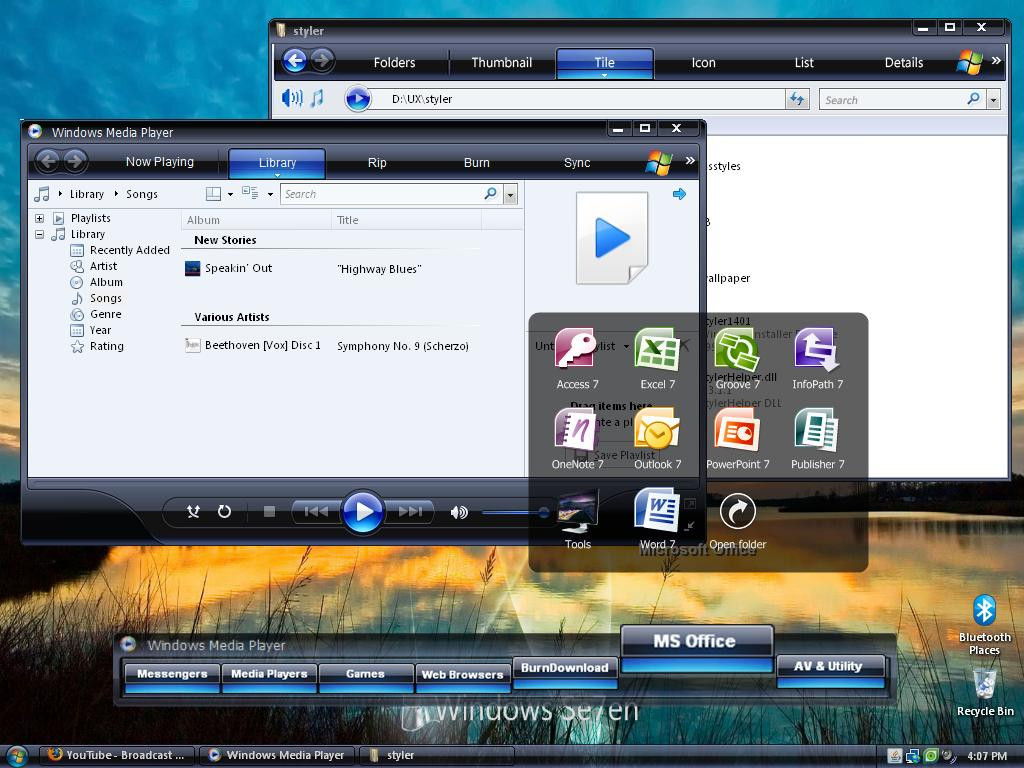Click refresh icon beside styler address bar
Screen dimensions: 1024x768
tap(797, 99)
